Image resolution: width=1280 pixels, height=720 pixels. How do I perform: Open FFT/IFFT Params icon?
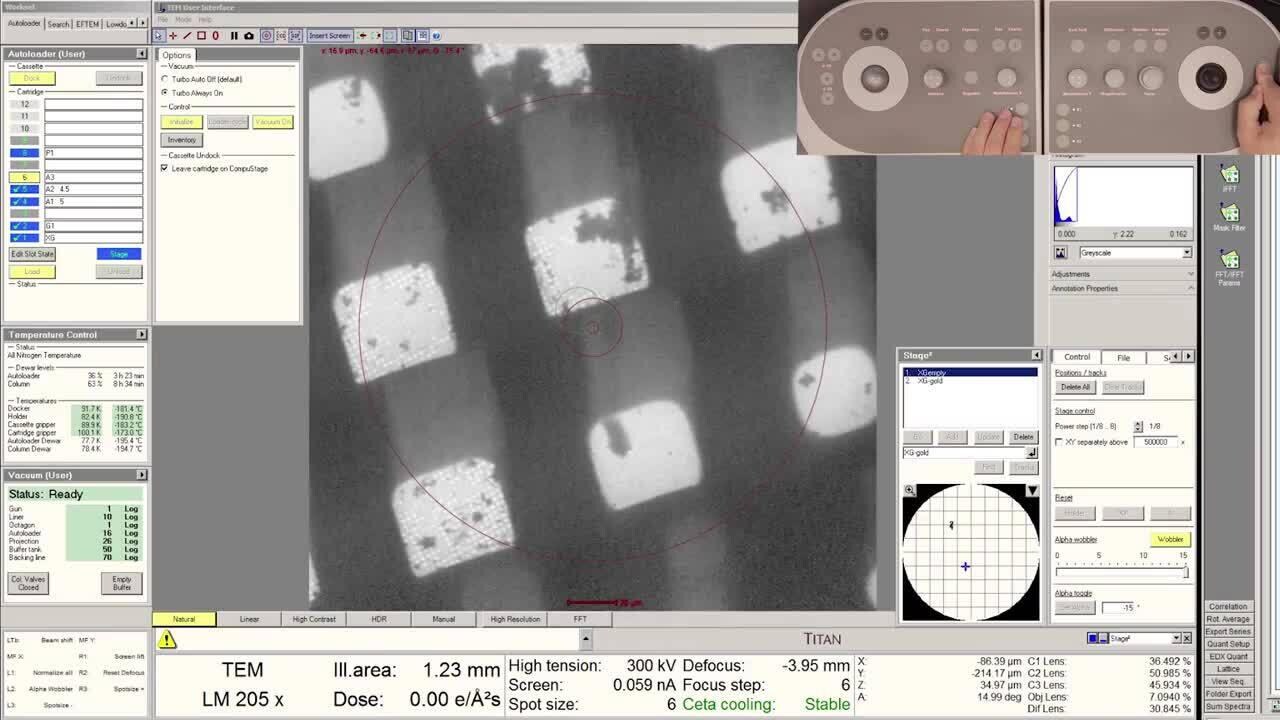coord(1229,267)
